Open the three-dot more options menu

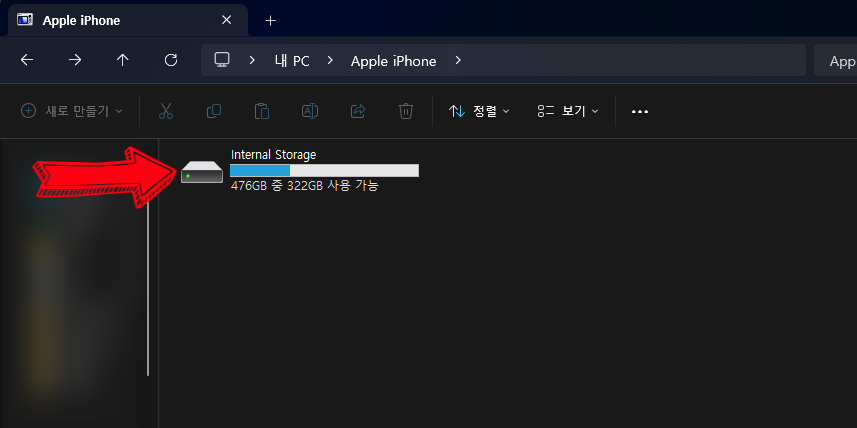(x=639, y=112)
